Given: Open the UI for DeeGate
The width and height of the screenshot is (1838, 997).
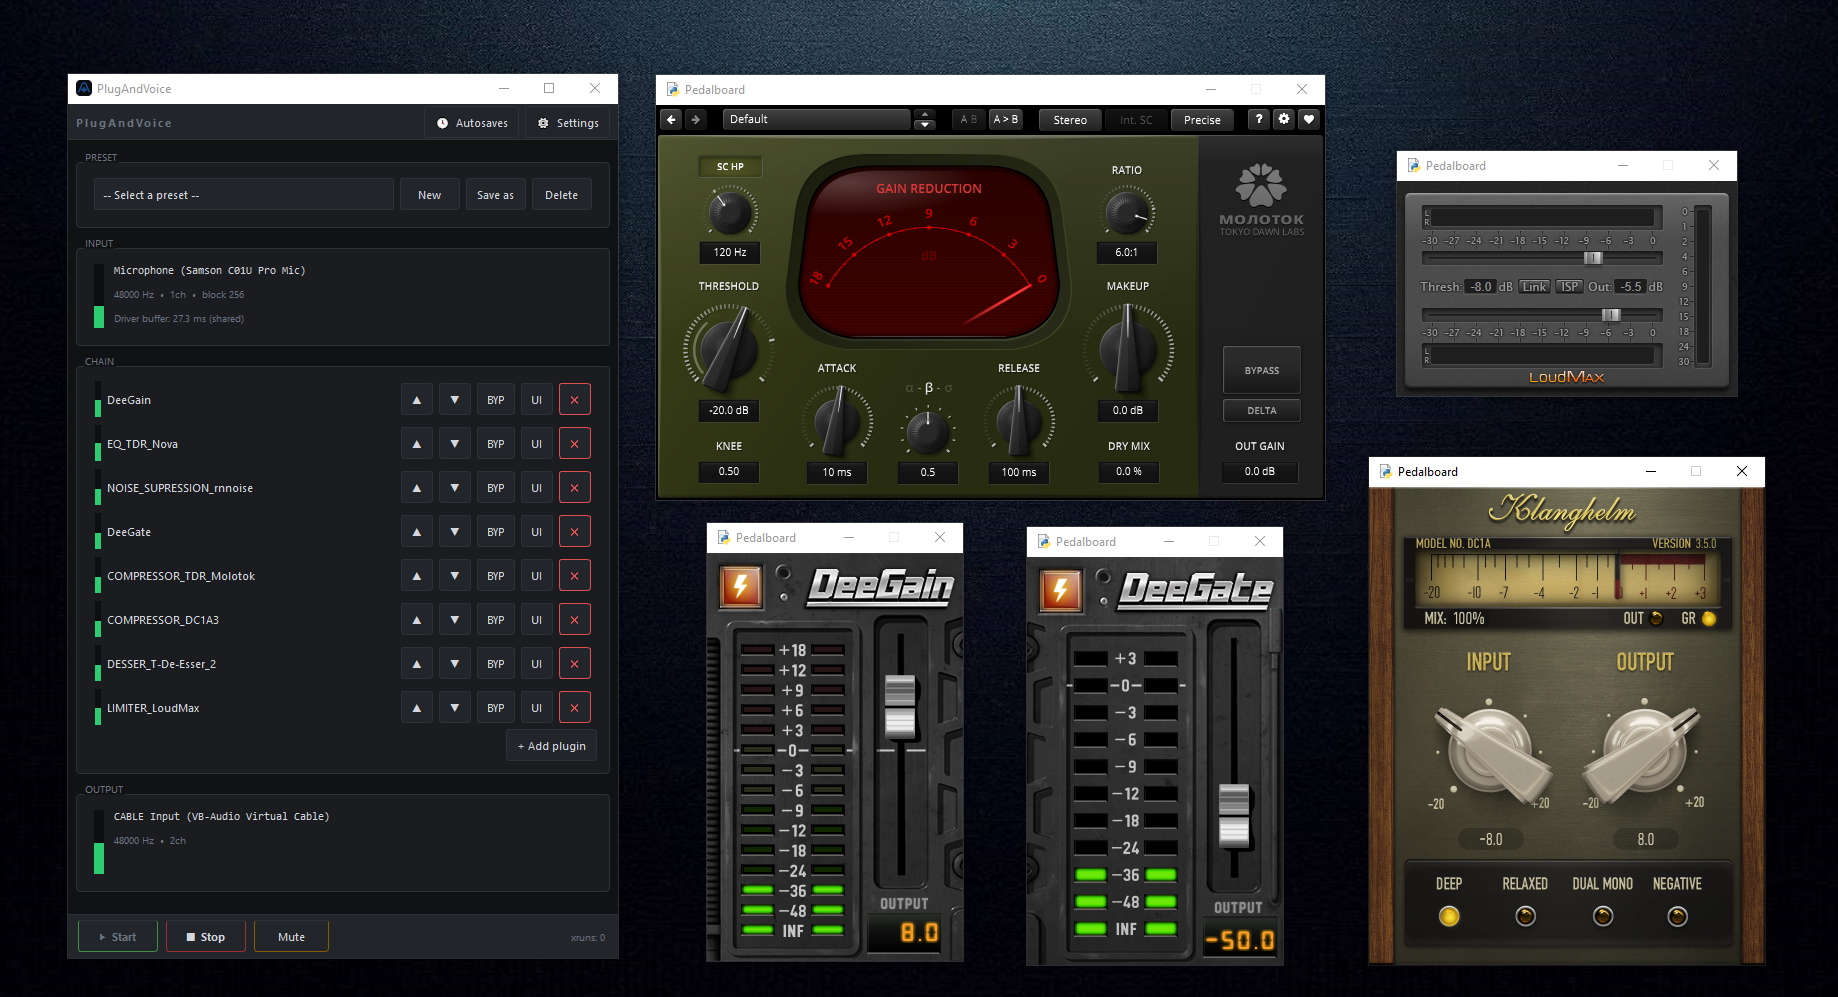Looking at the screenshot, I should point(537,532).
